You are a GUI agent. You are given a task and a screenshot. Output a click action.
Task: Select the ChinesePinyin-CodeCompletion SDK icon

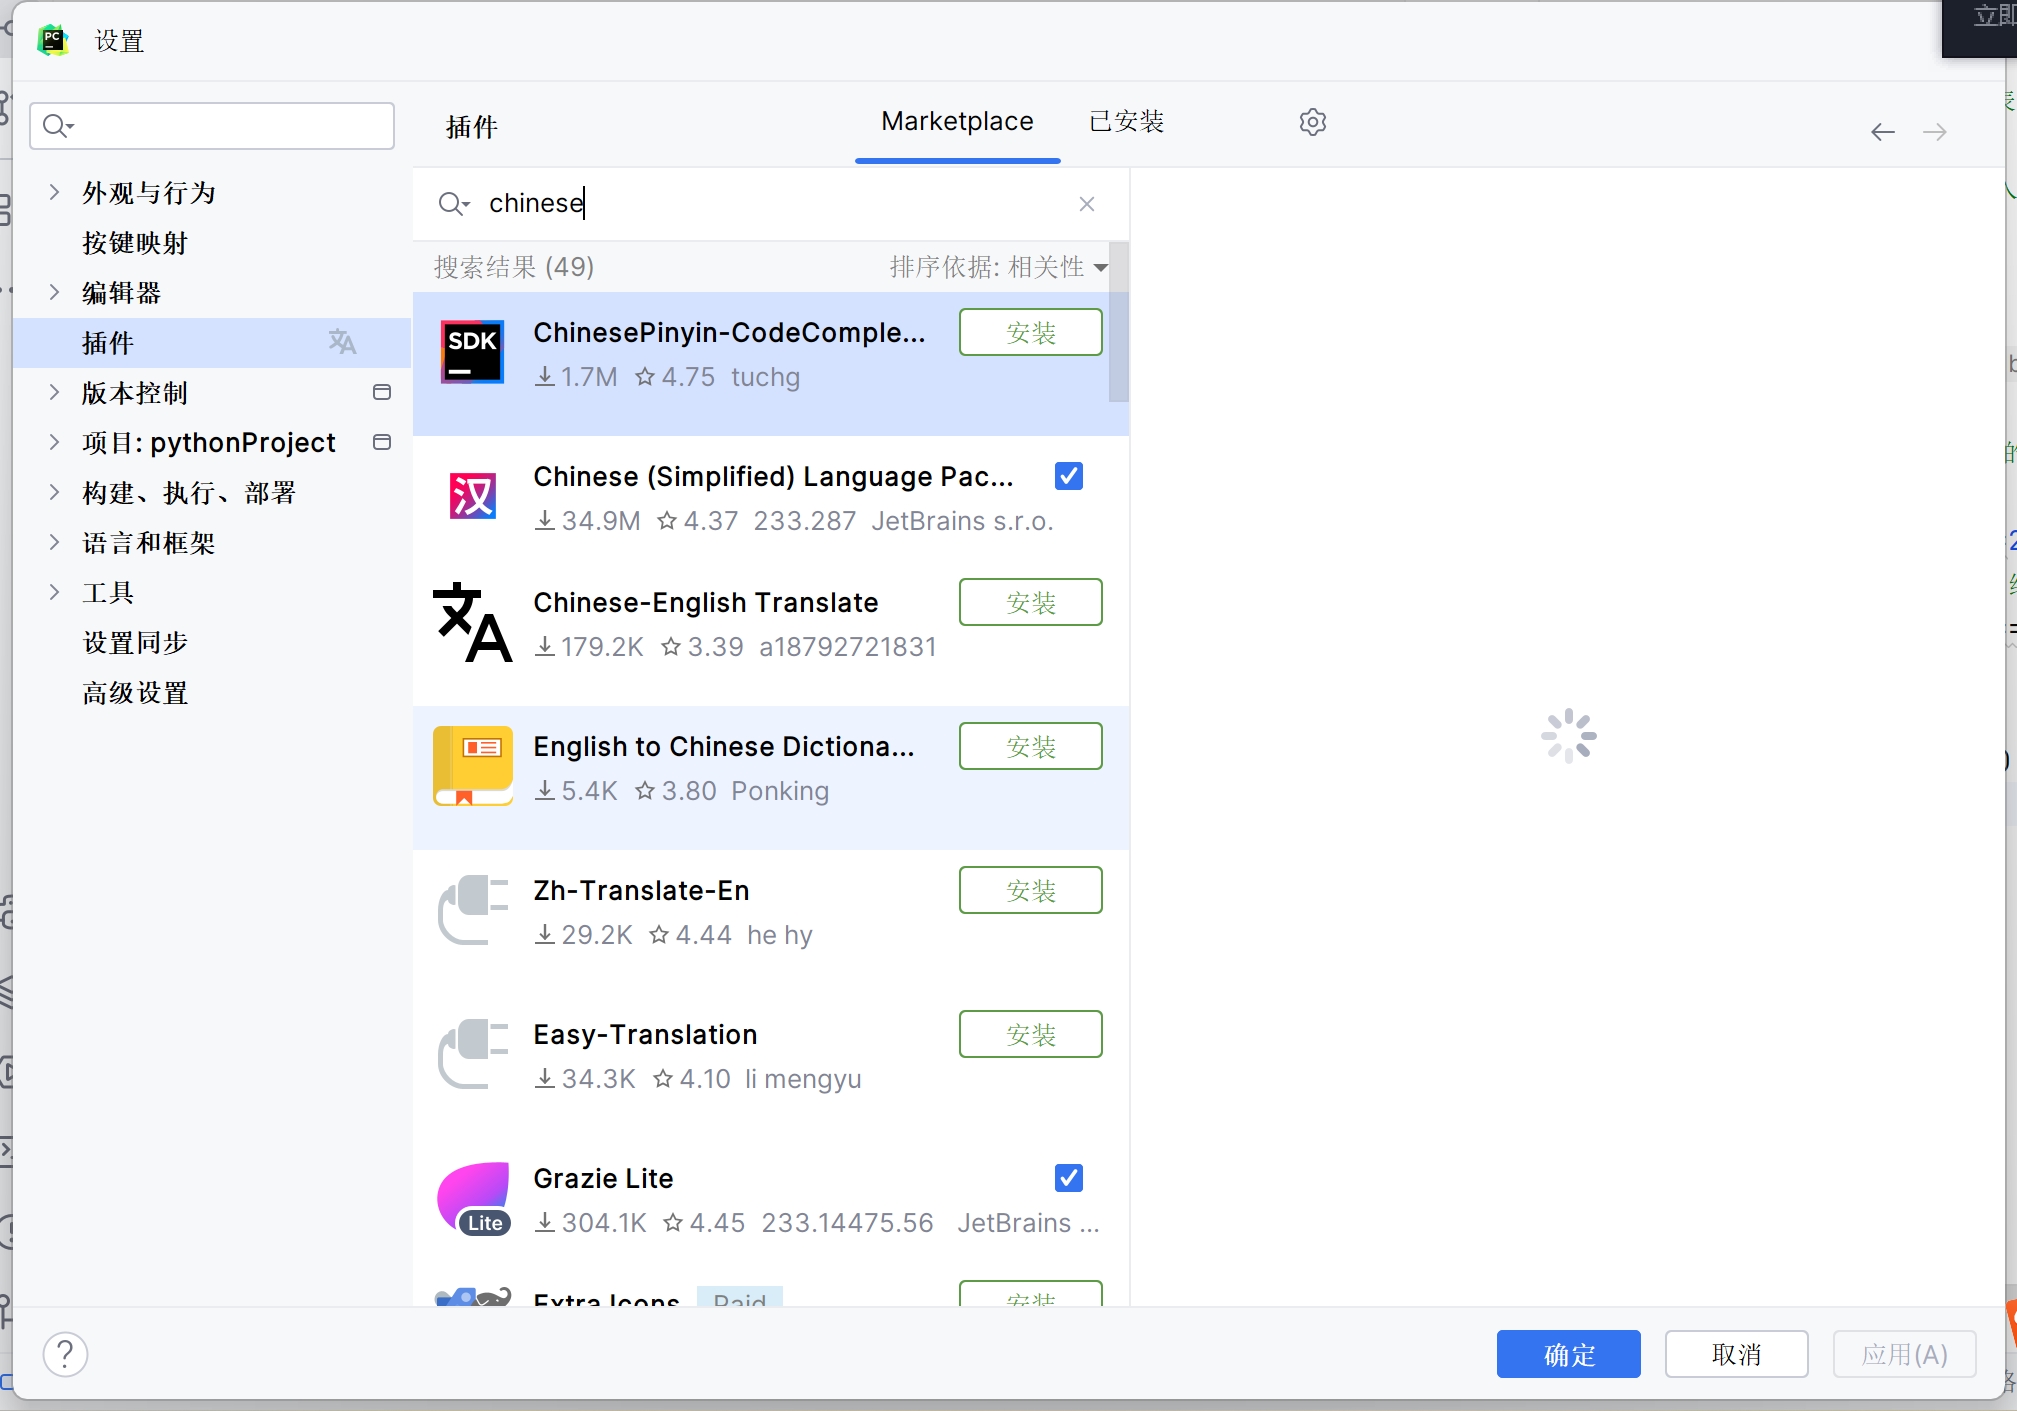coord(472,352)
